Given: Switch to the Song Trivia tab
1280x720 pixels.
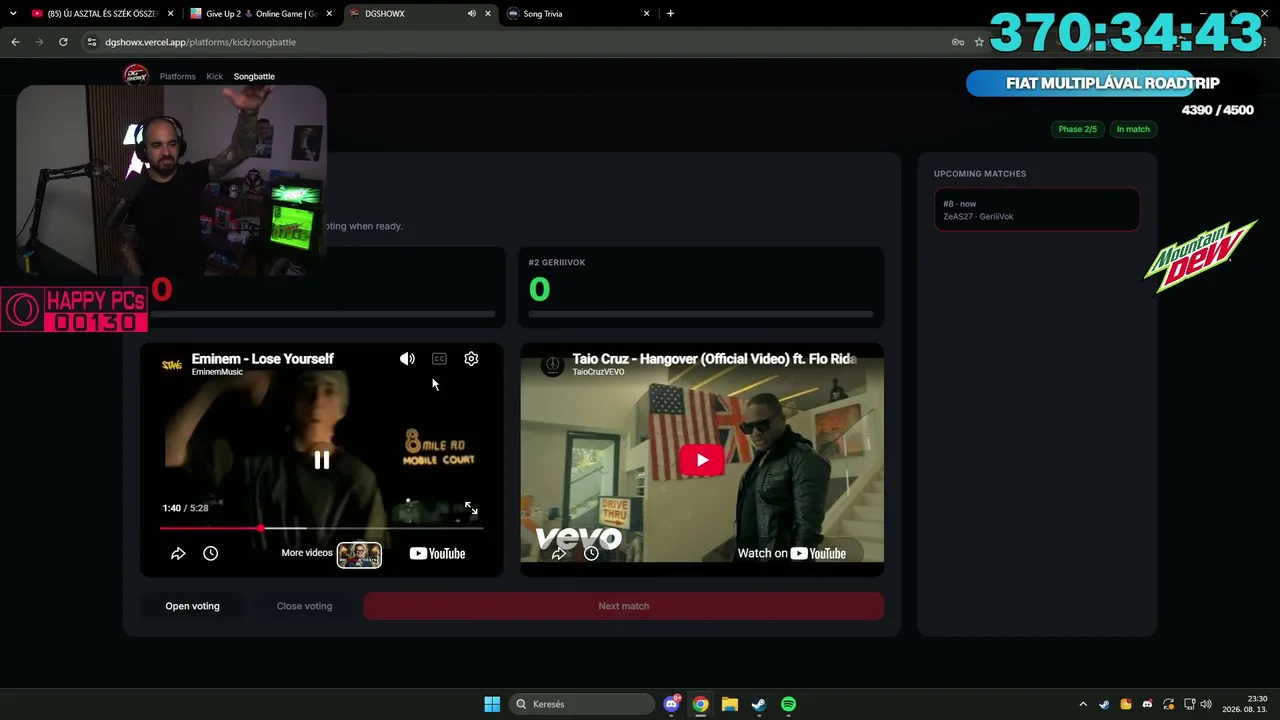Looking at the screenshot, I should point(578,14).
